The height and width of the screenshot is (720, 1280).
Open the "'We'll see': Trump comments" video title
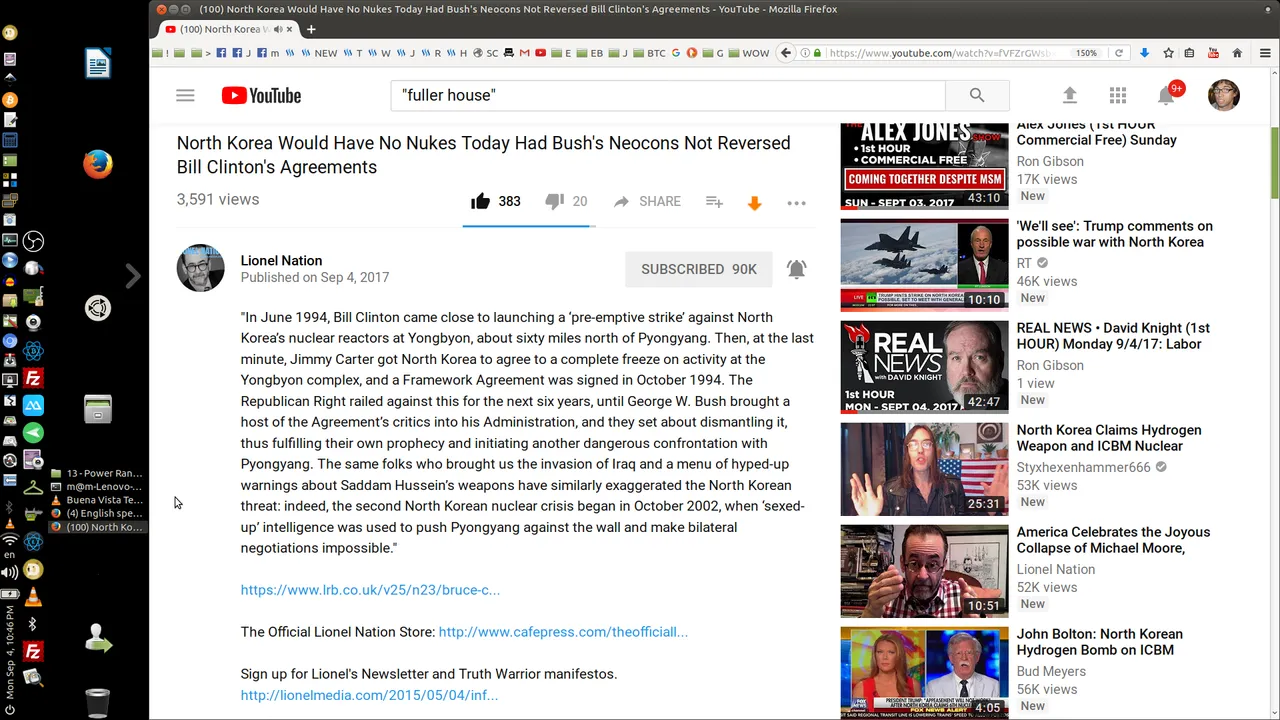tap(1114, 234)
